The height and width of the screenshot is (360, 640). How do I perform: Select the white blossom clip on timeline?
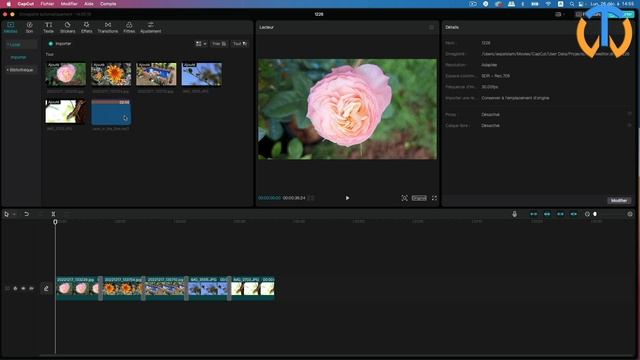tap(253, 288)
